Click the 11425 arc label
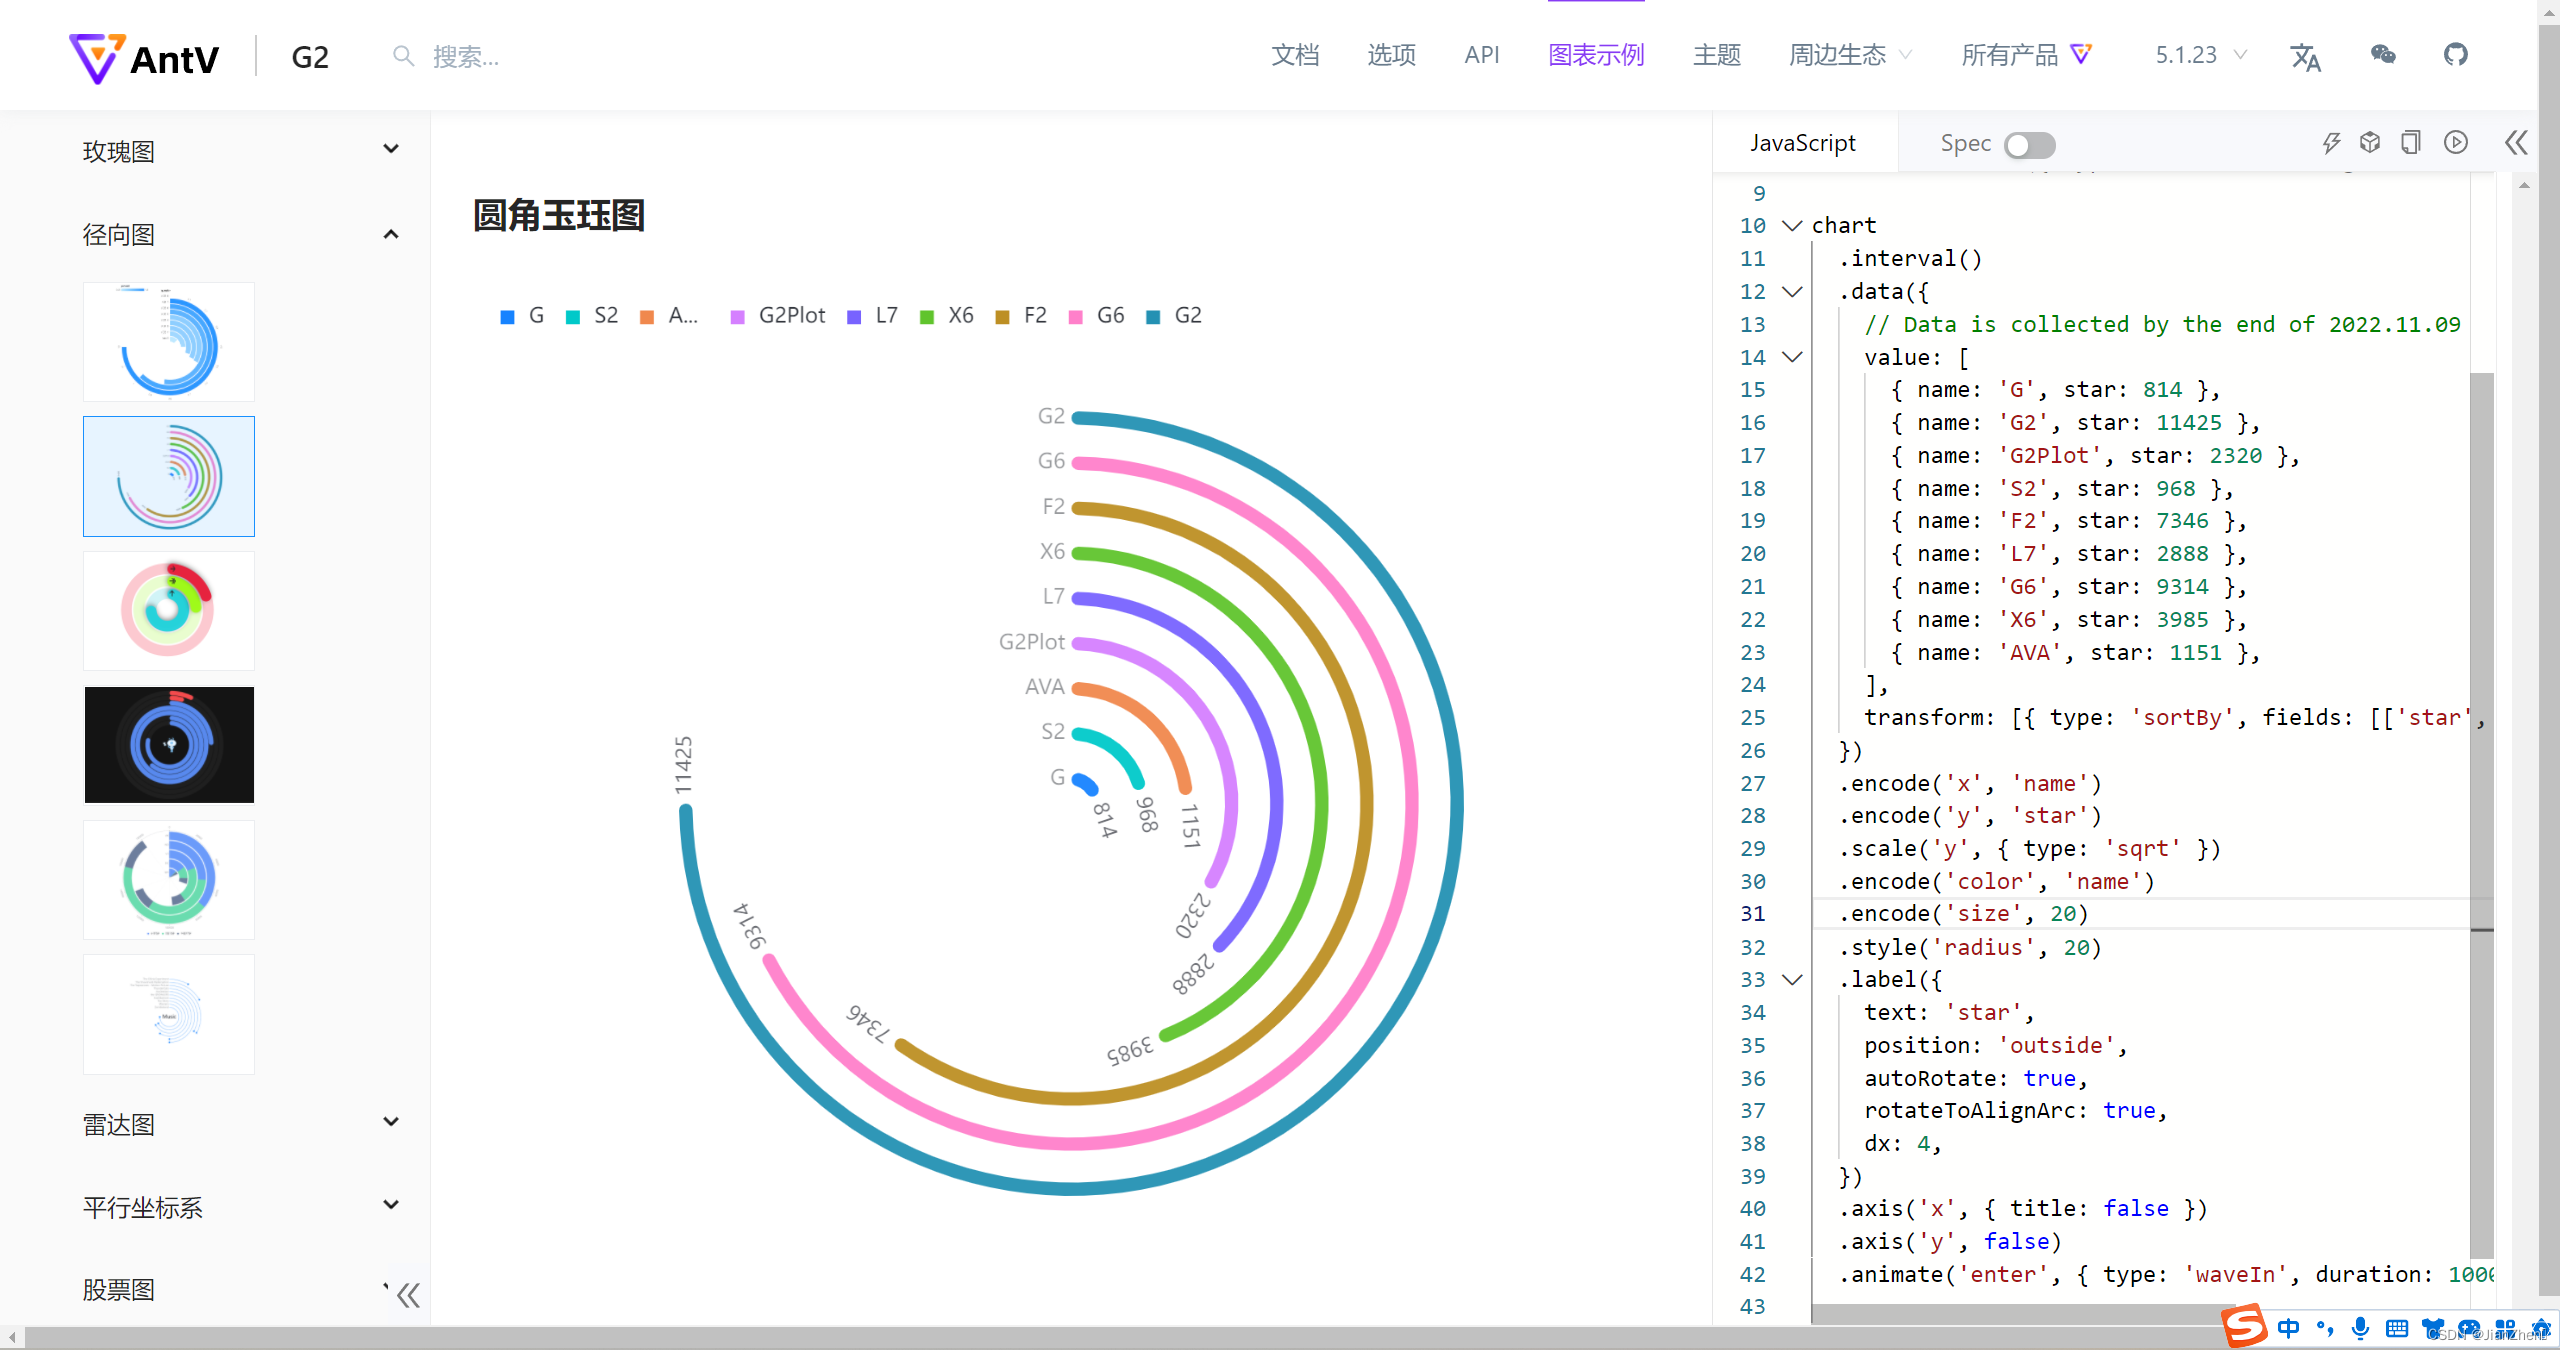The height and width of the screenshot is (1350, 2562). pyautogui.click(x=683, y=766)
